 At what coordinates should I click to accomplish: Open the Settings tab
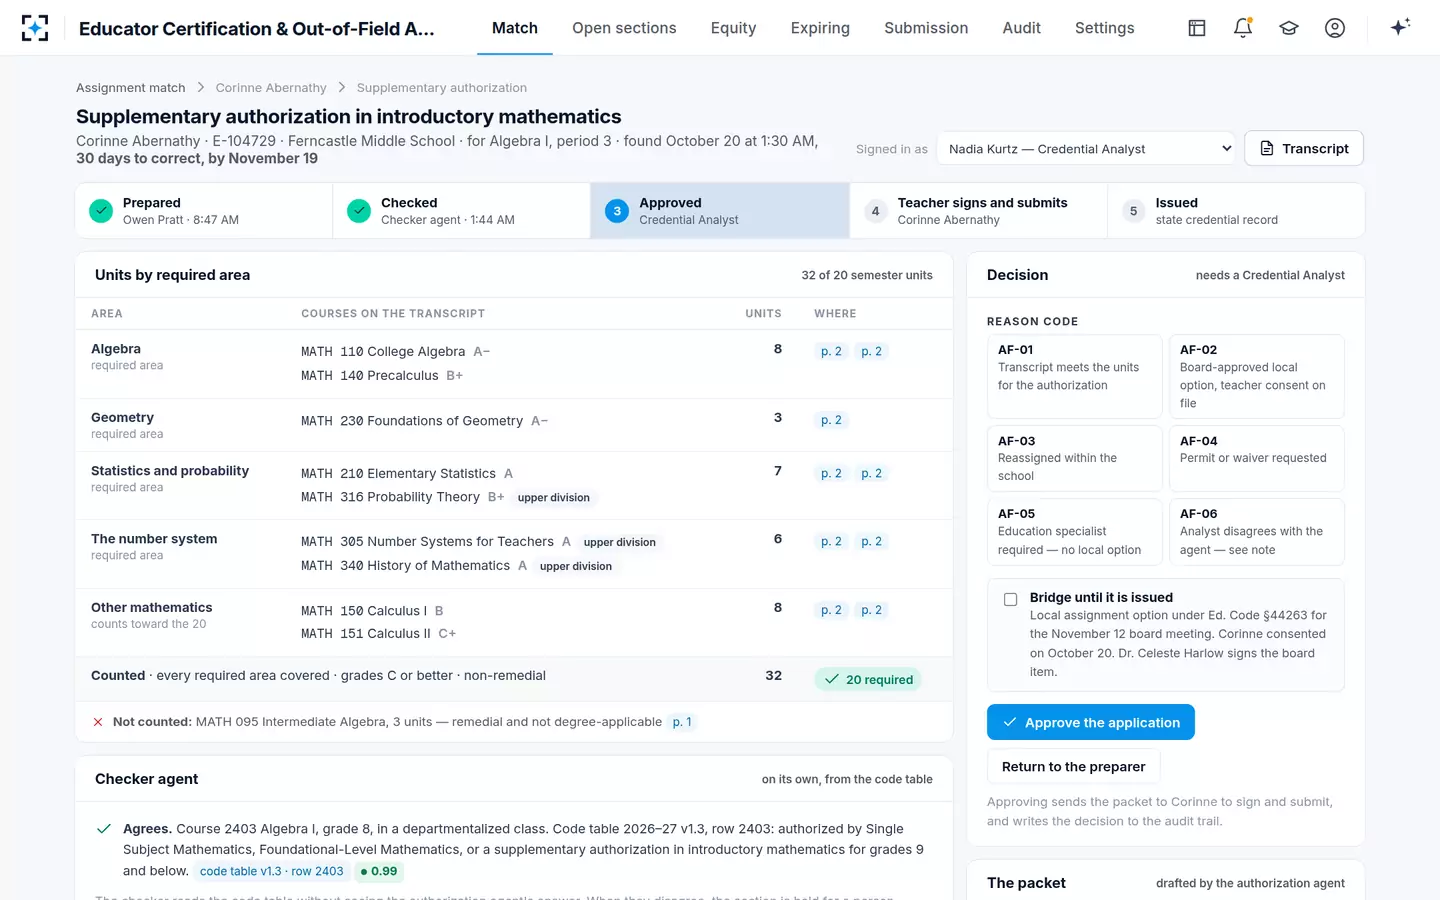coord(1104,28)
